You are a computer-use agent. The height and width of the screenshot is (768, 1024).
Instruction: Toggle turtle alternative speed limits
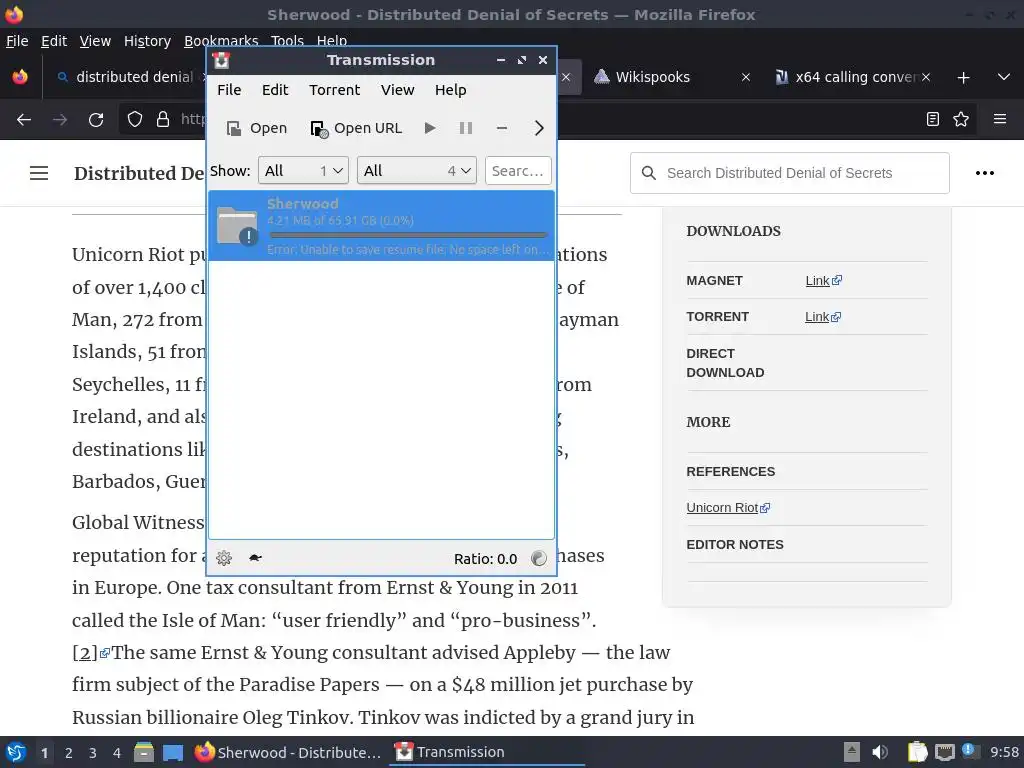point(255,558)
